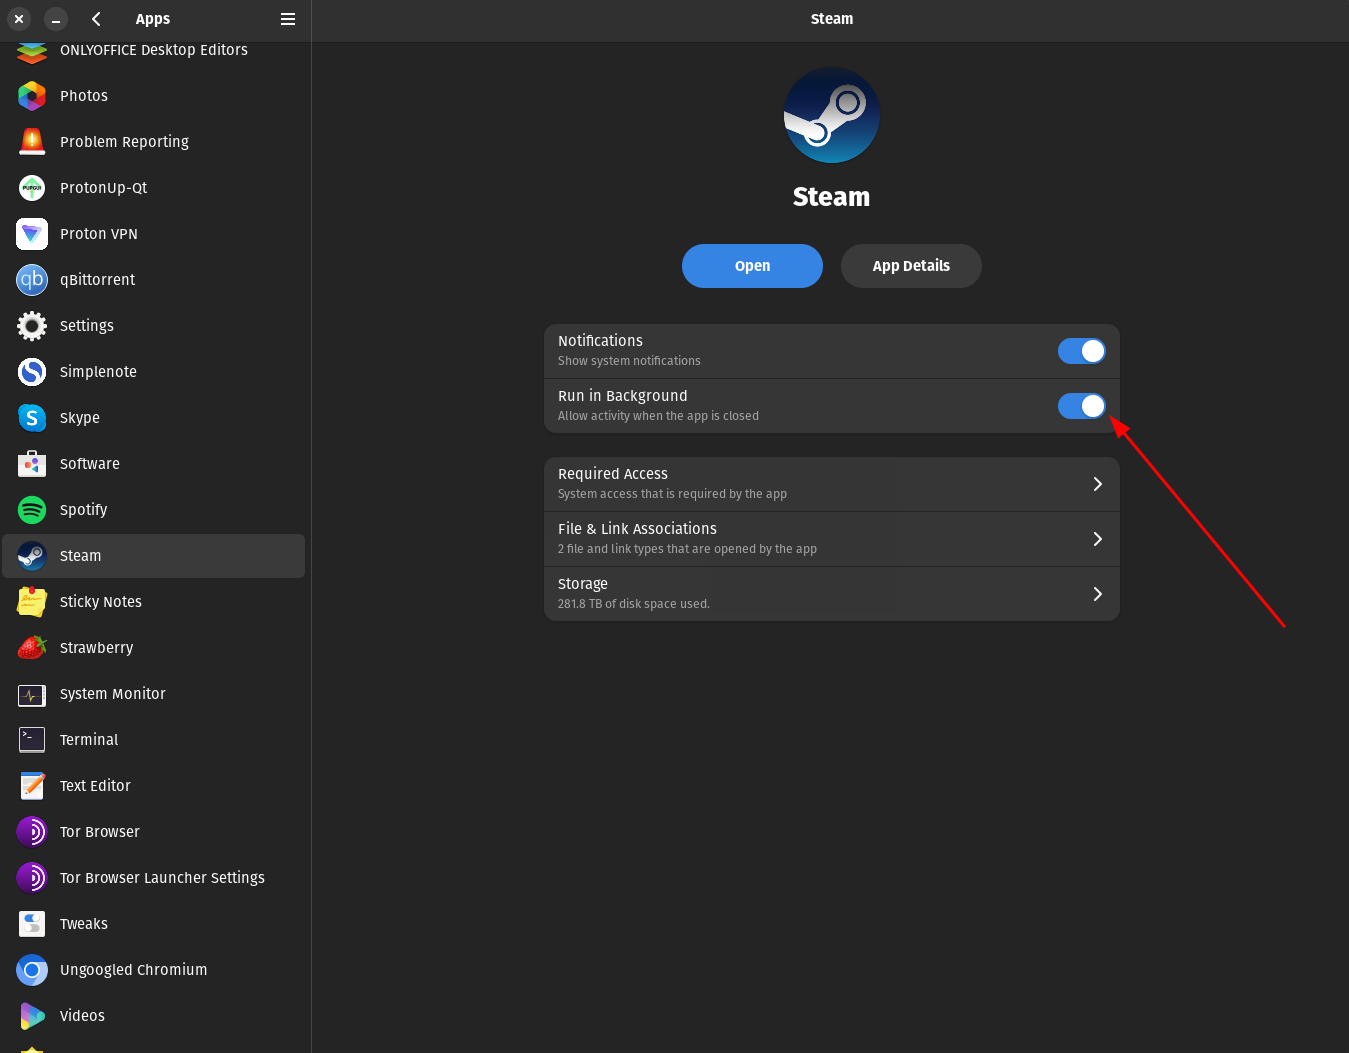The height and width of the screenshot is (1053, 1349).
Task: Click '2 file and link types' subtitle
Action: pyautogui.click(x=687, y=549)
